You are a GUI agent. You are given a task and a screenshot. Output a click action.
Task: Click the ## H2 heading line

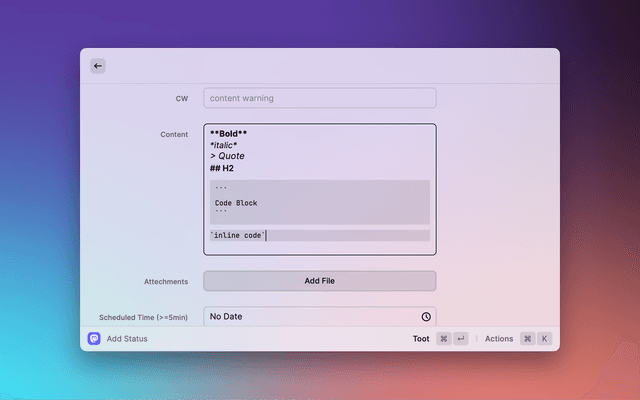222,168
